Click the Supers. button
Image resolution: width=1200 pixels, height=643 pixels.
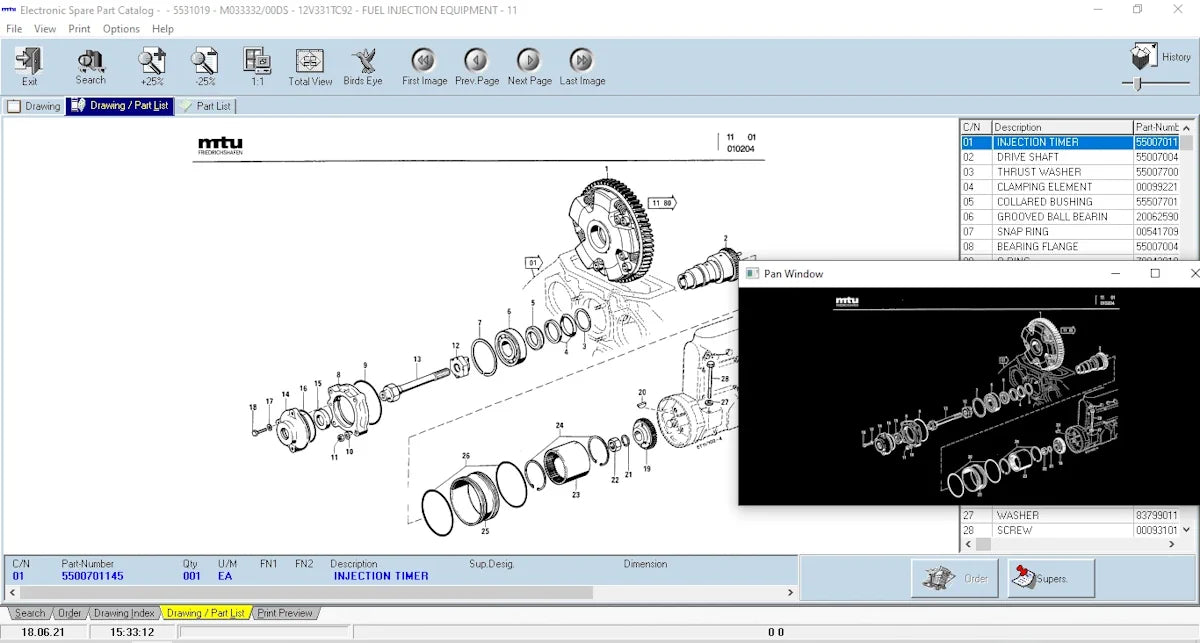1050,578
